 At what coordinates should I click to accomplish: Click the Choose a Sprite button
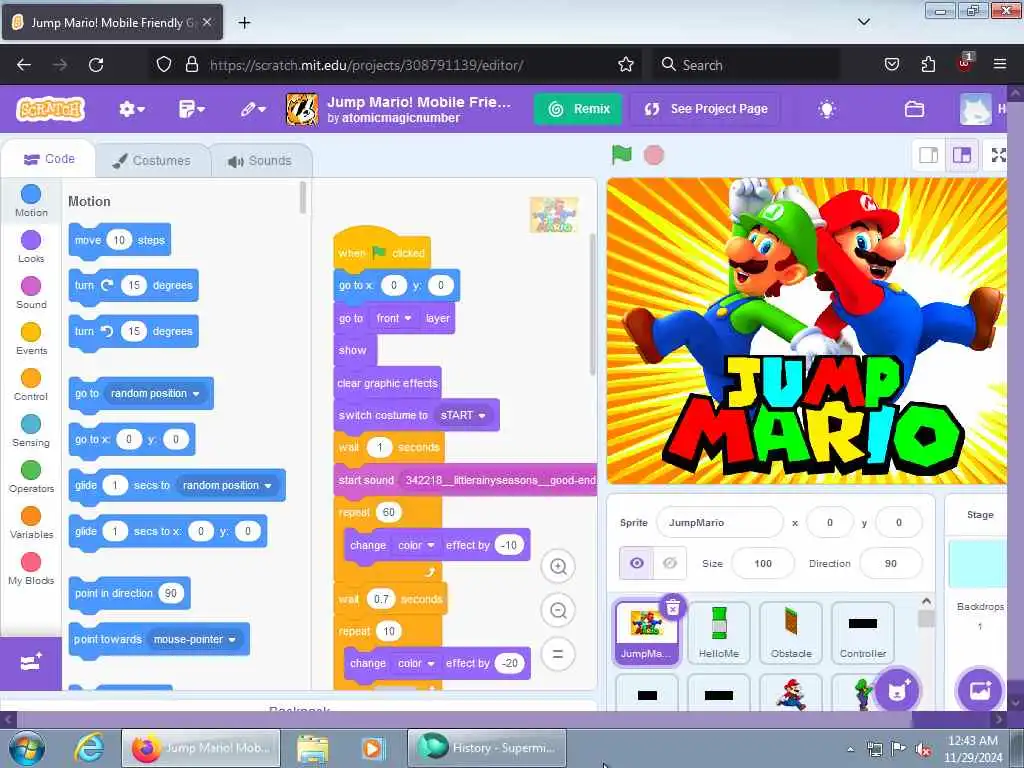(x=897, y=690)
